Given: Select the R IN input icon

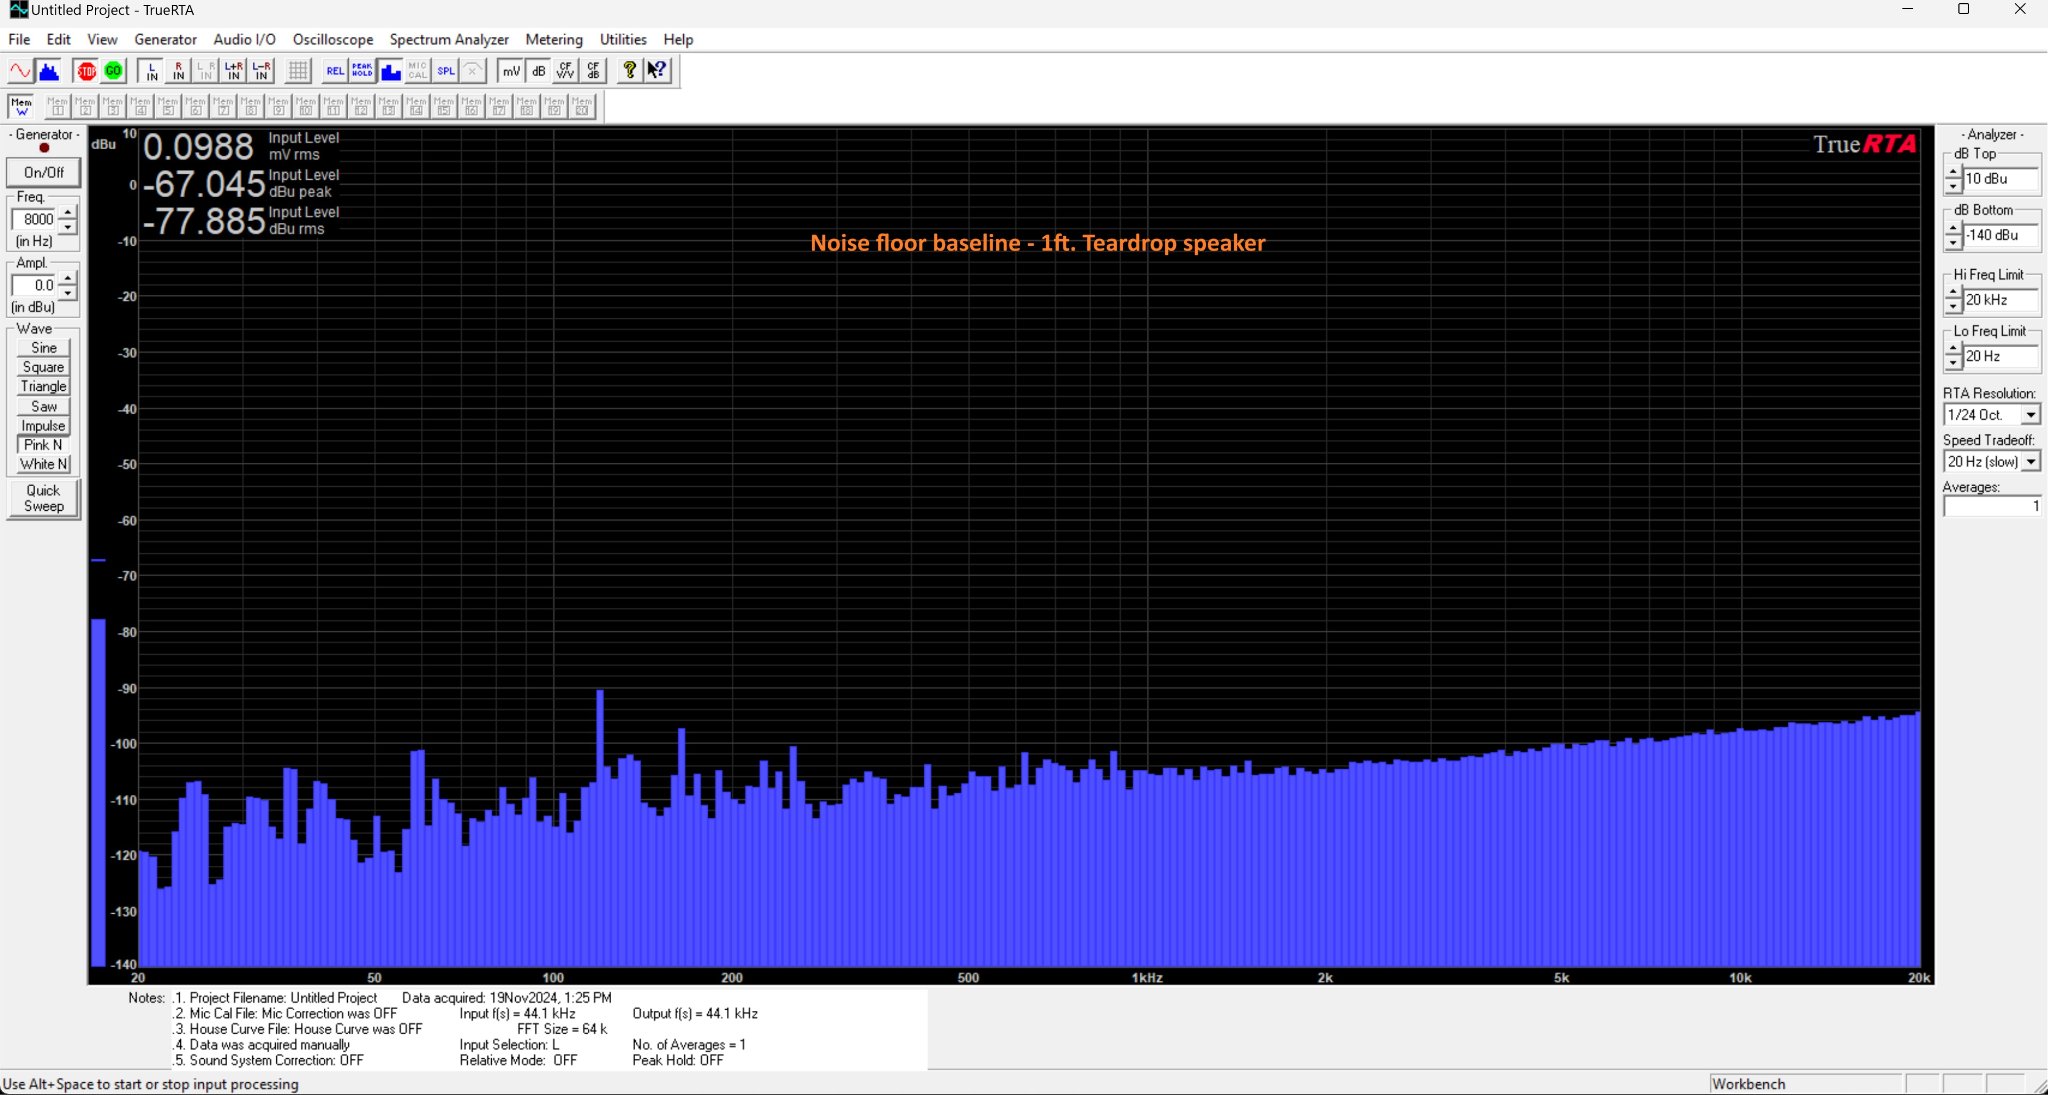Looking at the screenshot, I should click(179, 71).
